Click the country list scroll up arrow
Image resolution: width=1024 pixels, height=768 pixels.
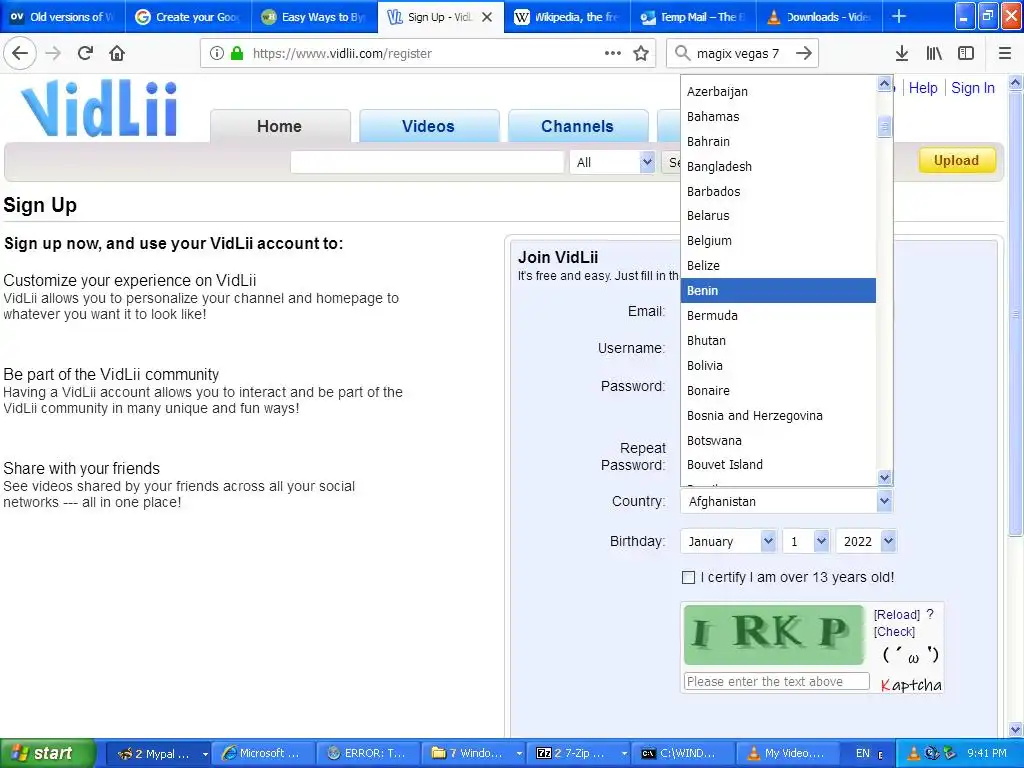(x=884, y=84)
